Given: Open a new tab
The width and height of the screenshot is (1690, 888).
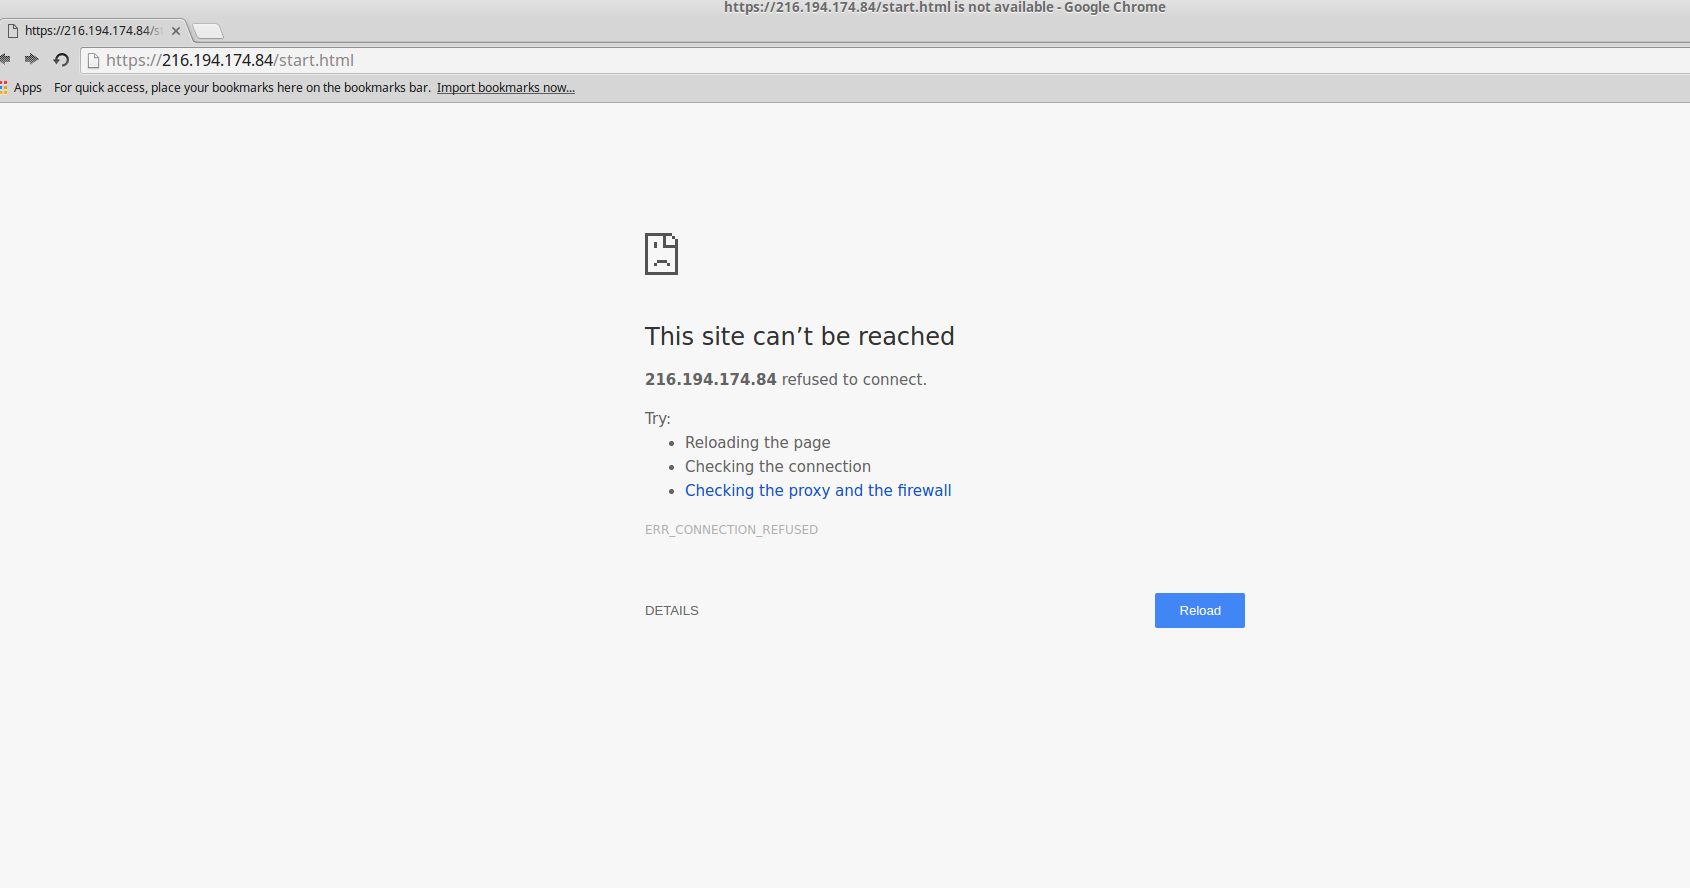Looking at the screenshot, I should pos(207,31).
